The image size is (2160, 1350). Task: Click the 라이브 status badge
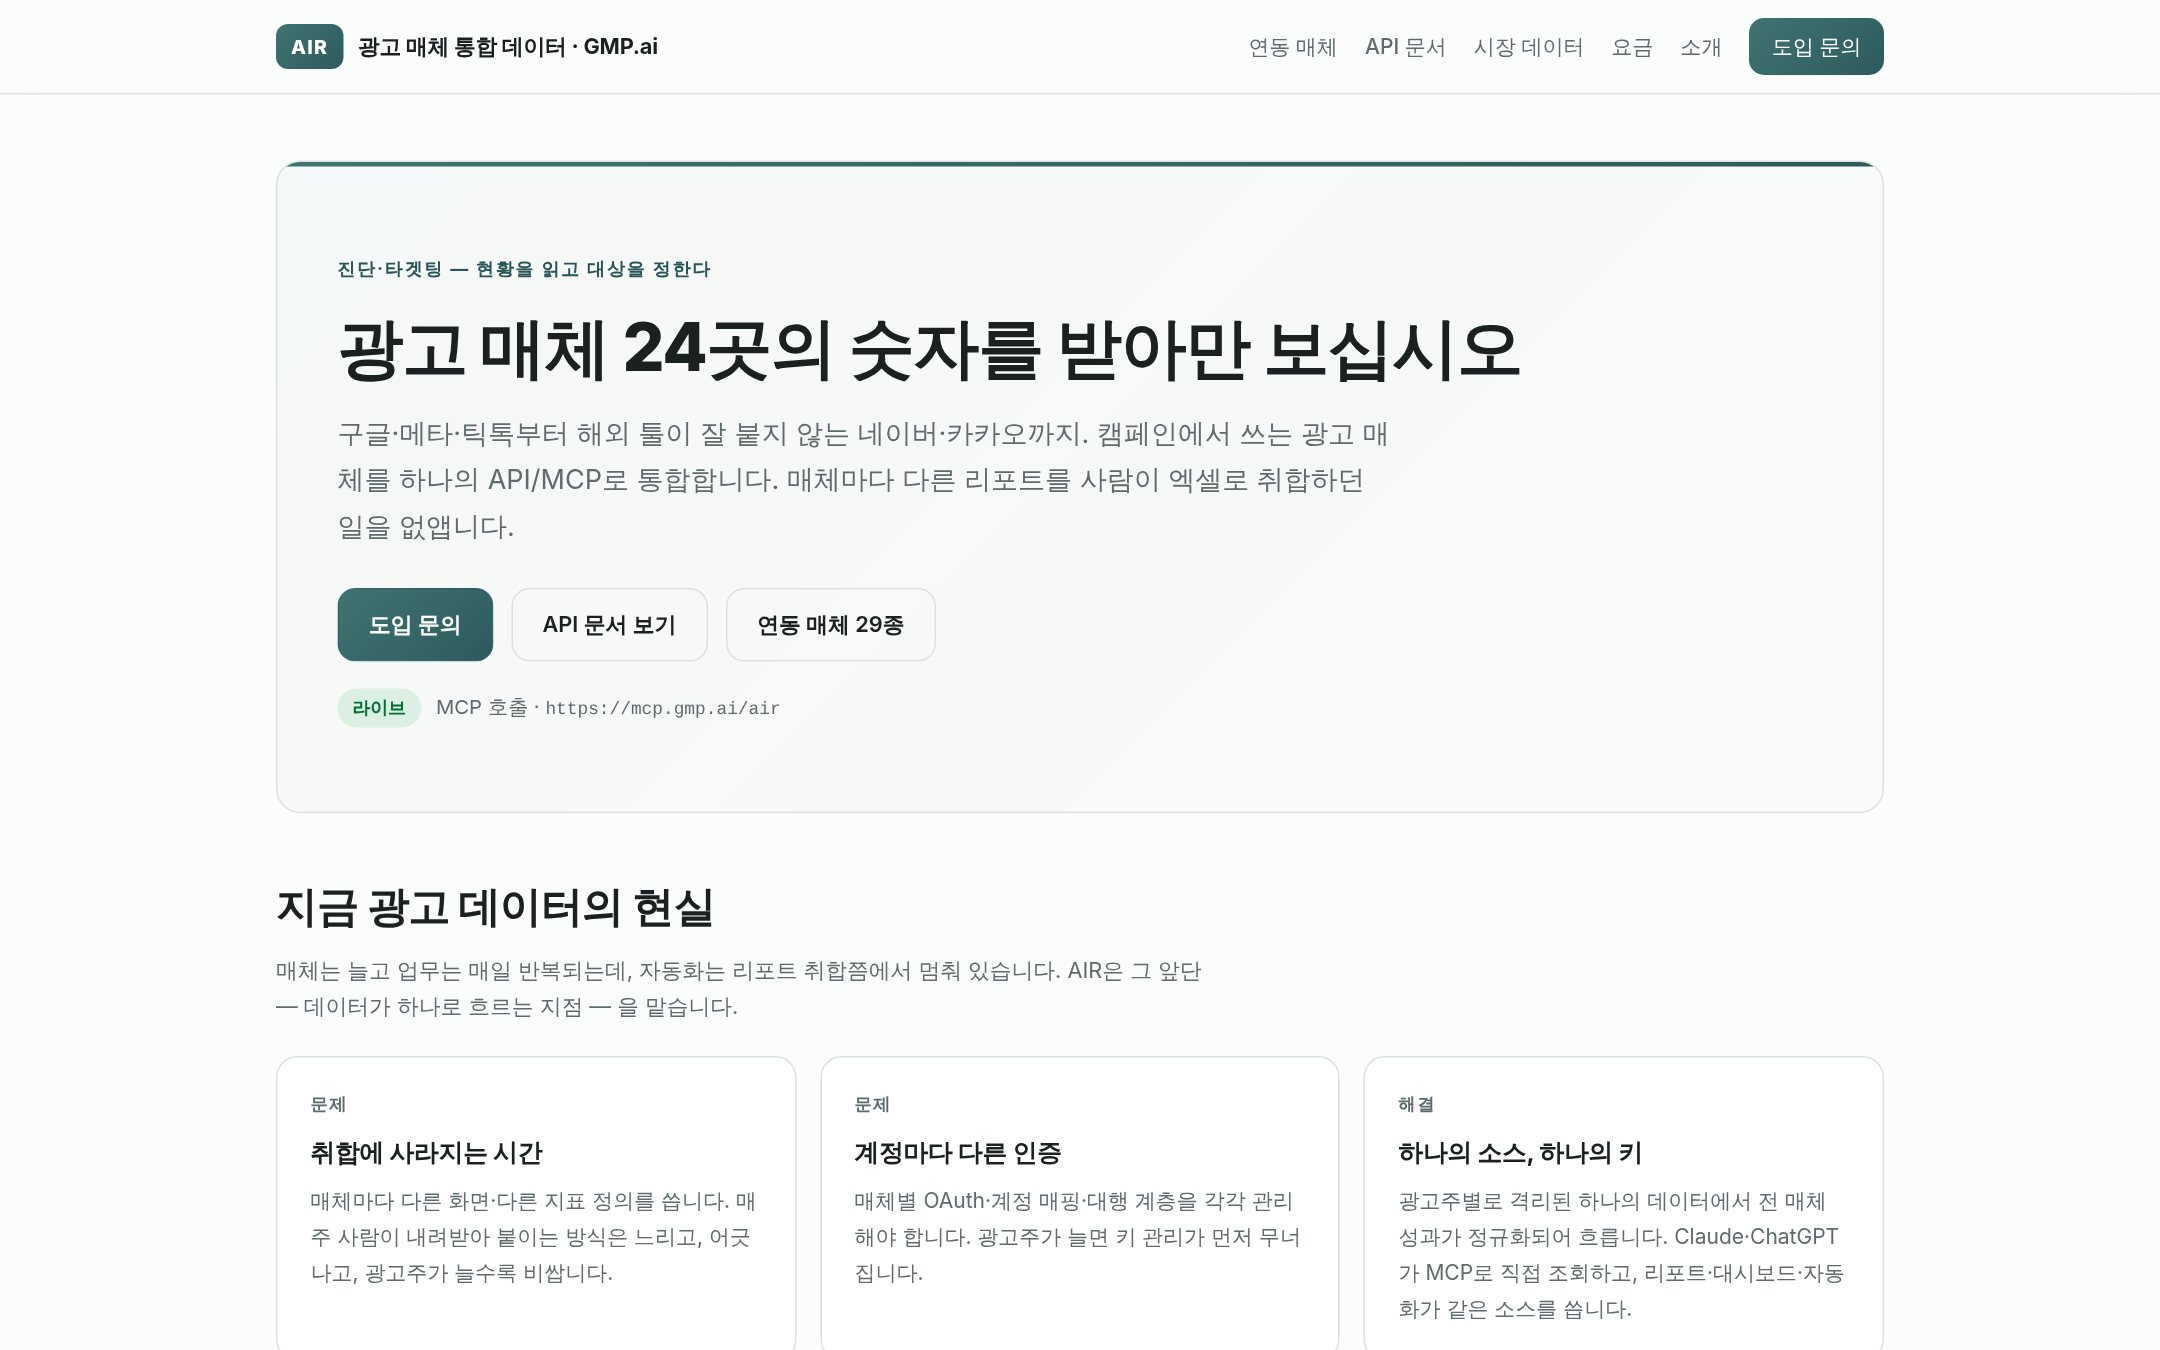tap(379, 708)
